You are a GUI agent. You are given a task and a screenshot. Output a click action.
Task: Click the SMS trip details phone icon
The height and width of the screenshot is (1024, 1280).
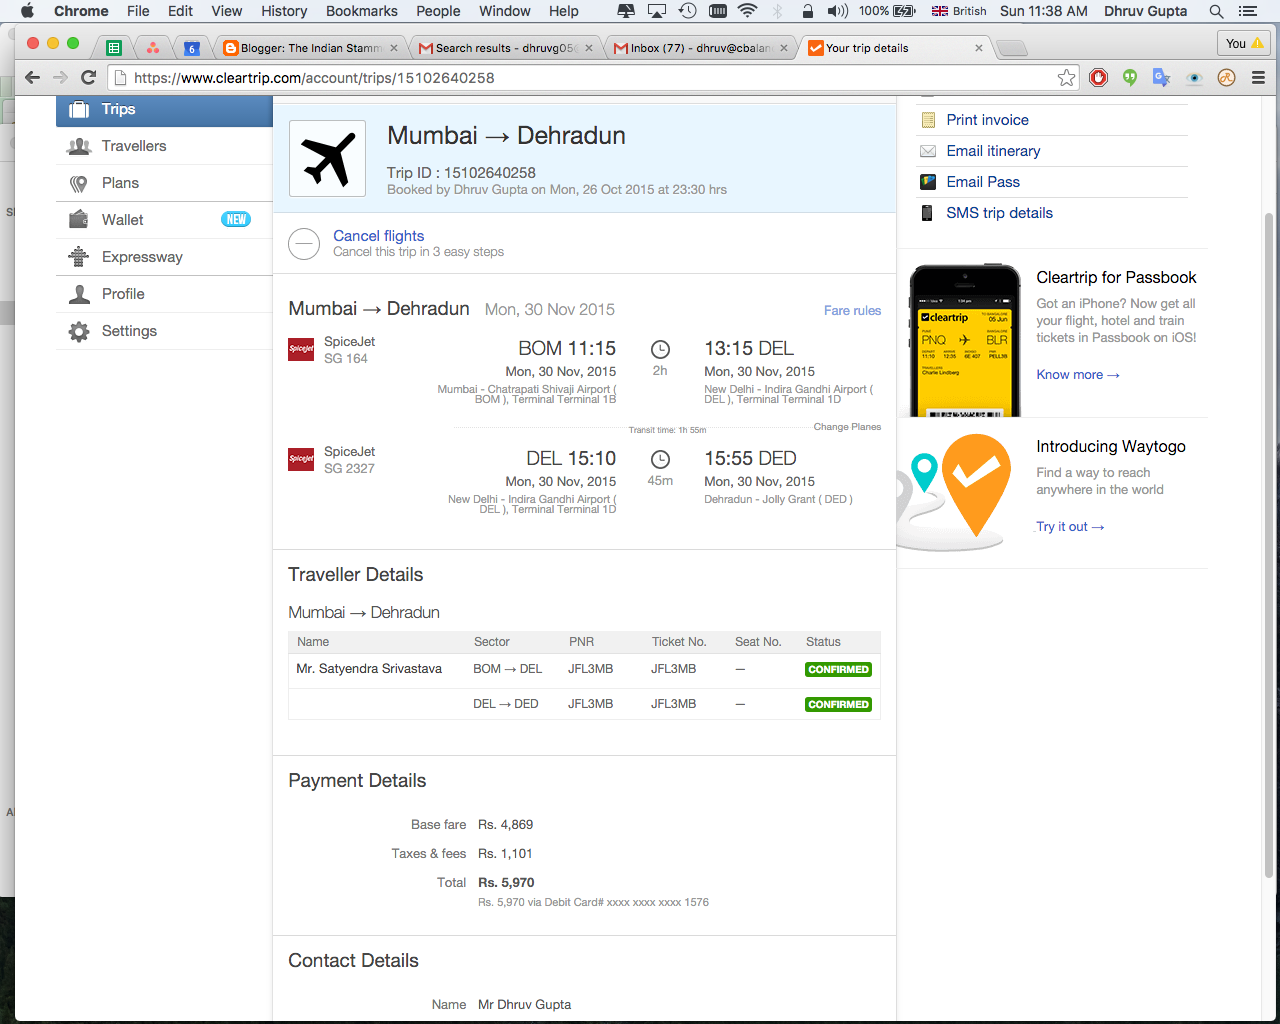click(928, 213)
